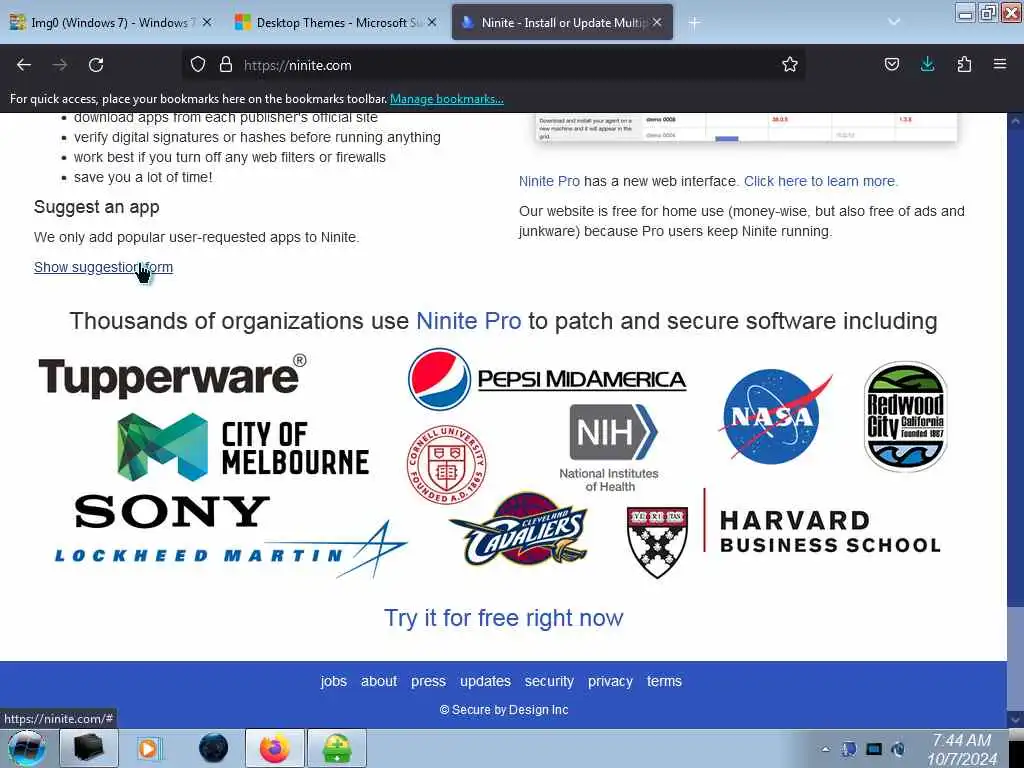Open a new browser tab
The image size is (1024, 768).
[694, 23]
